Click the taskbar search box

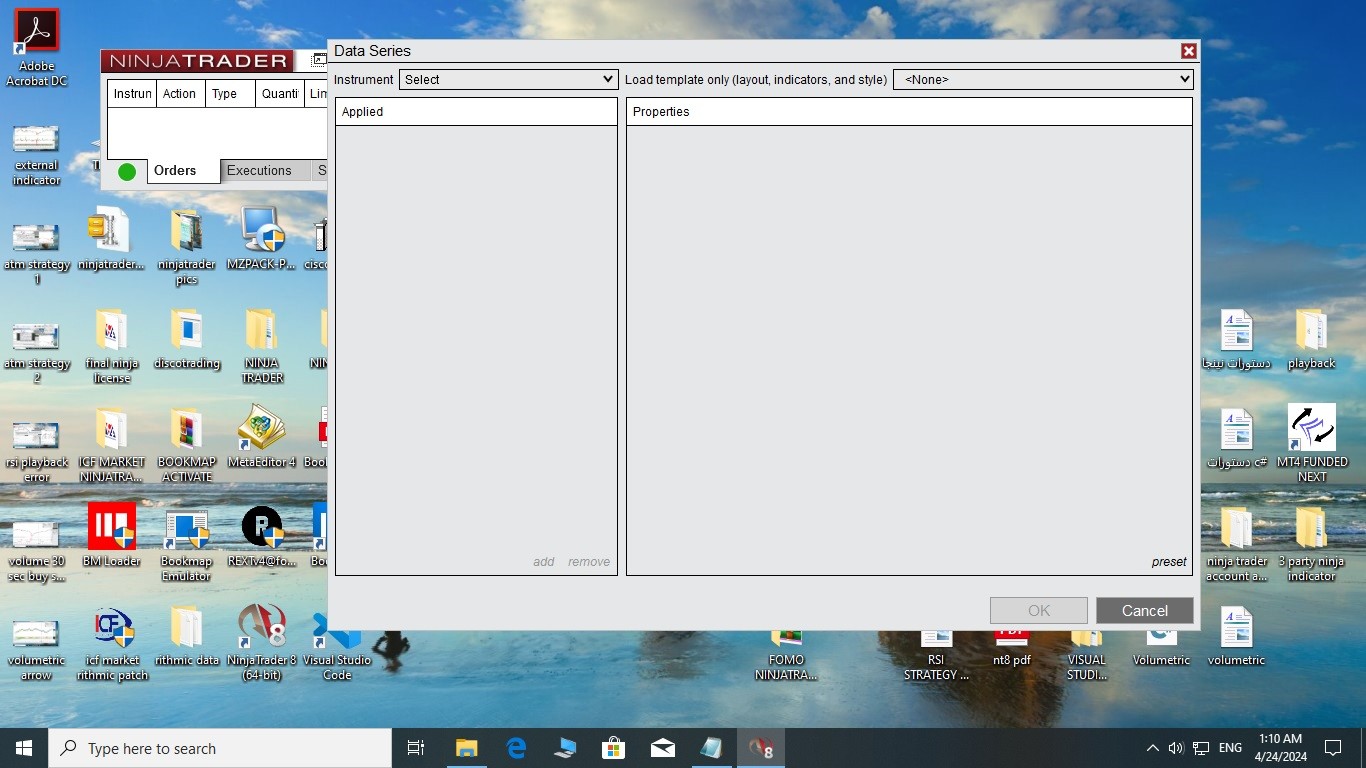click(220, 748)
